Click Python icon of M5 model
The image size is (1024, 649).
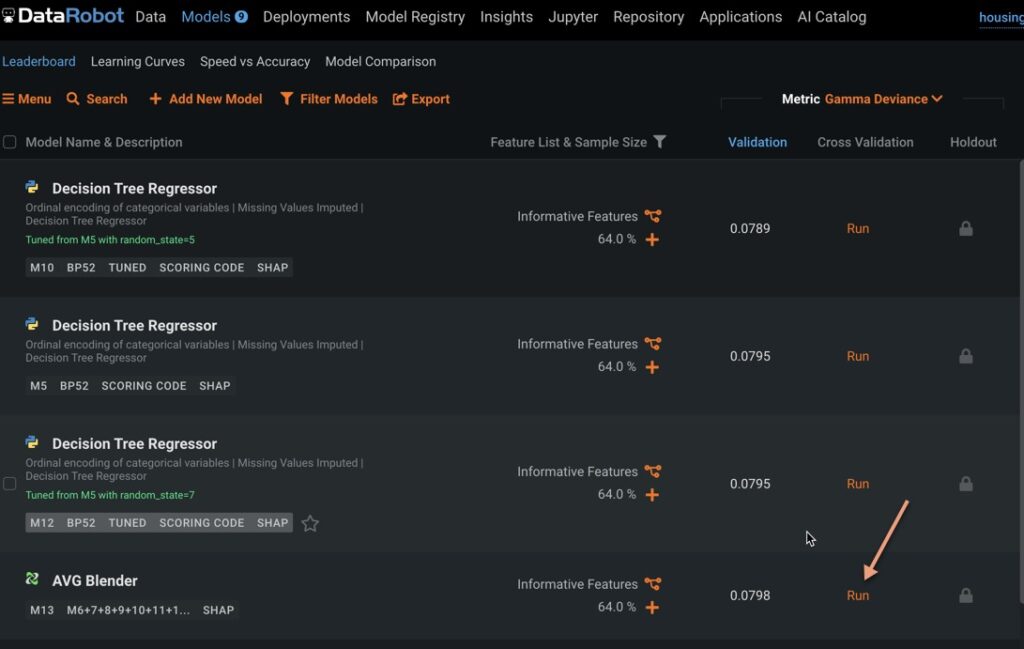32,324
